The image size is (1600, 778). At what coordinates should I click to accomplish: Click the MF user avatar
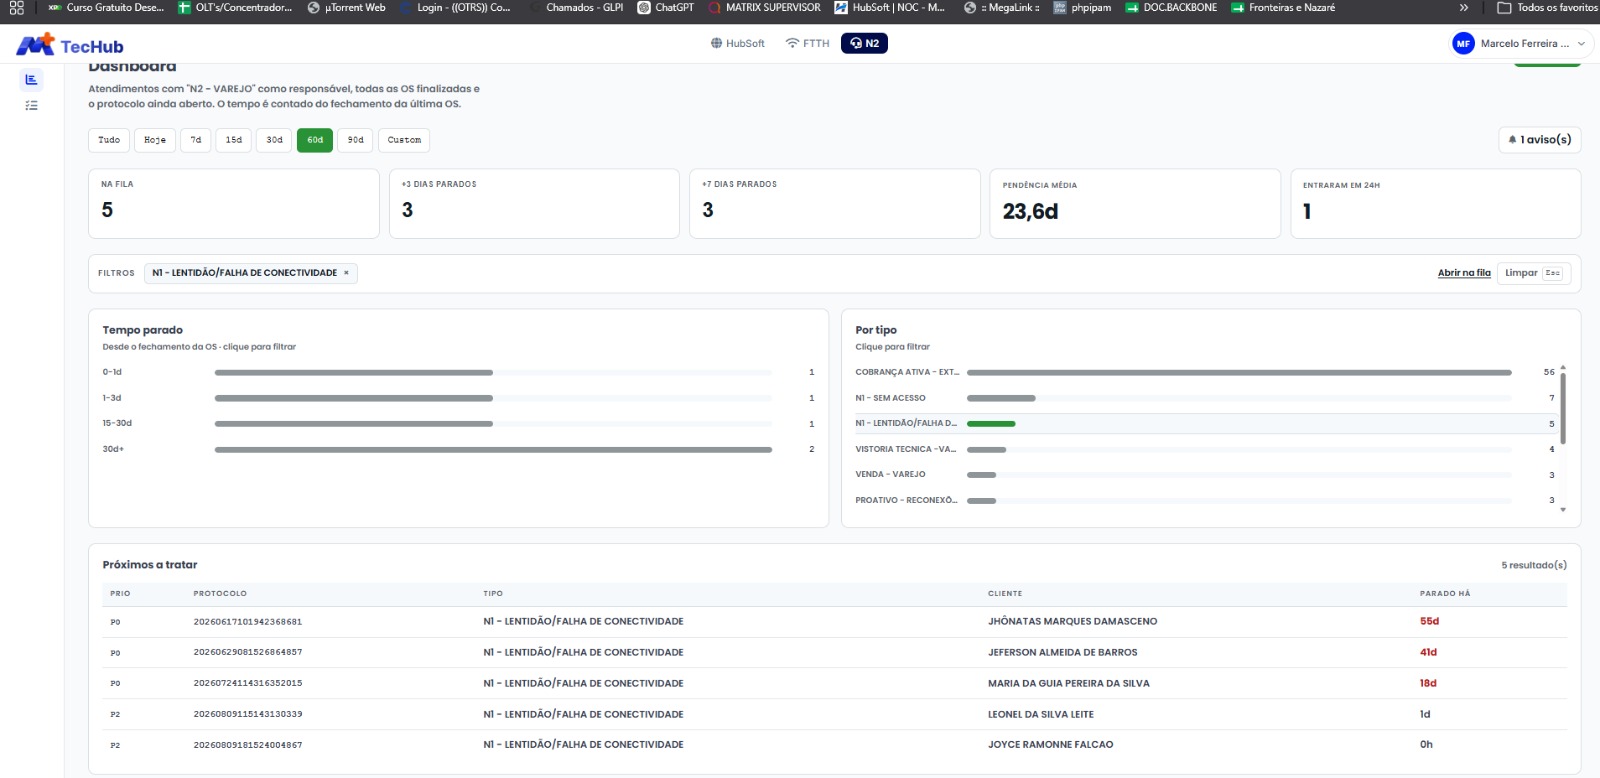click(x=1463, y=44)
